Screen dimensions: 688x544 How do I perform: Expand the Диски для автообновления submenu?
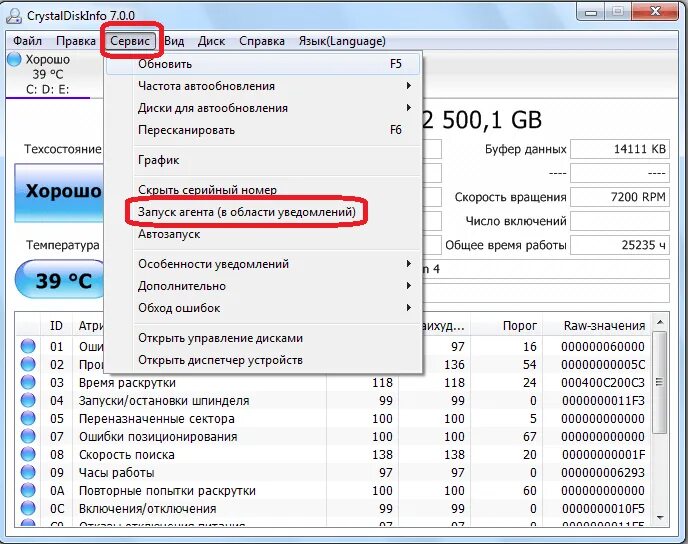[x=263, y=108]
